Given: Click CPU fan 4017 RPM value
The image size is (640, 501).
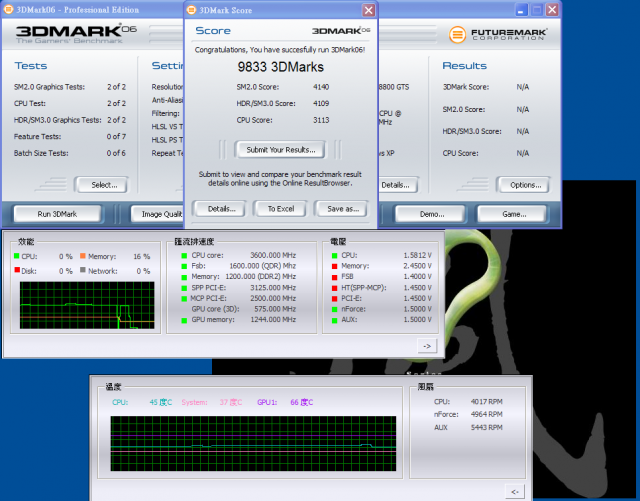Looking at the screenshot, I should 487,401.
